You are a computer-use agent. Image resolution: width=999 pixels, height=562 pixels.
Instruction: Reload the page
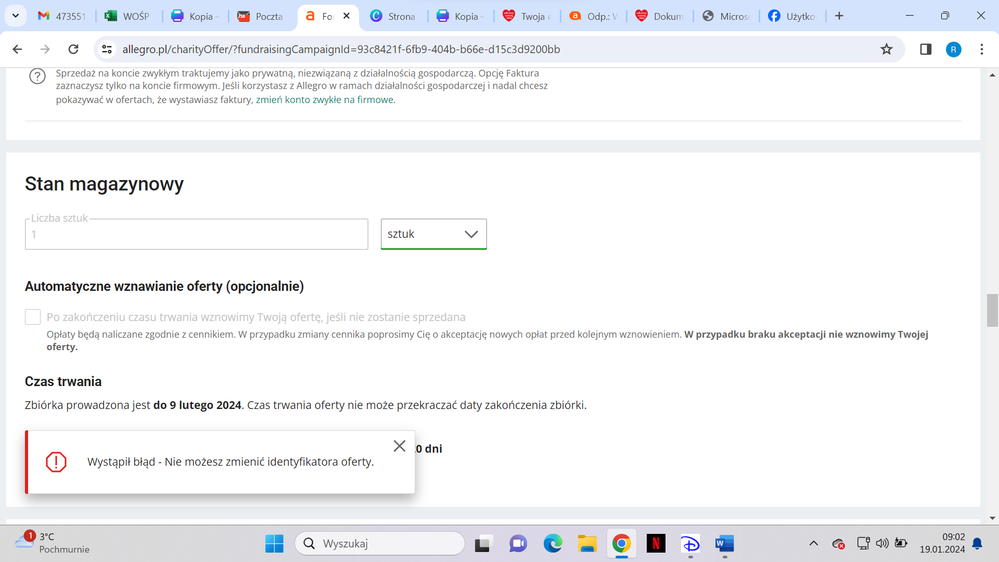click(x=73, y=49)
